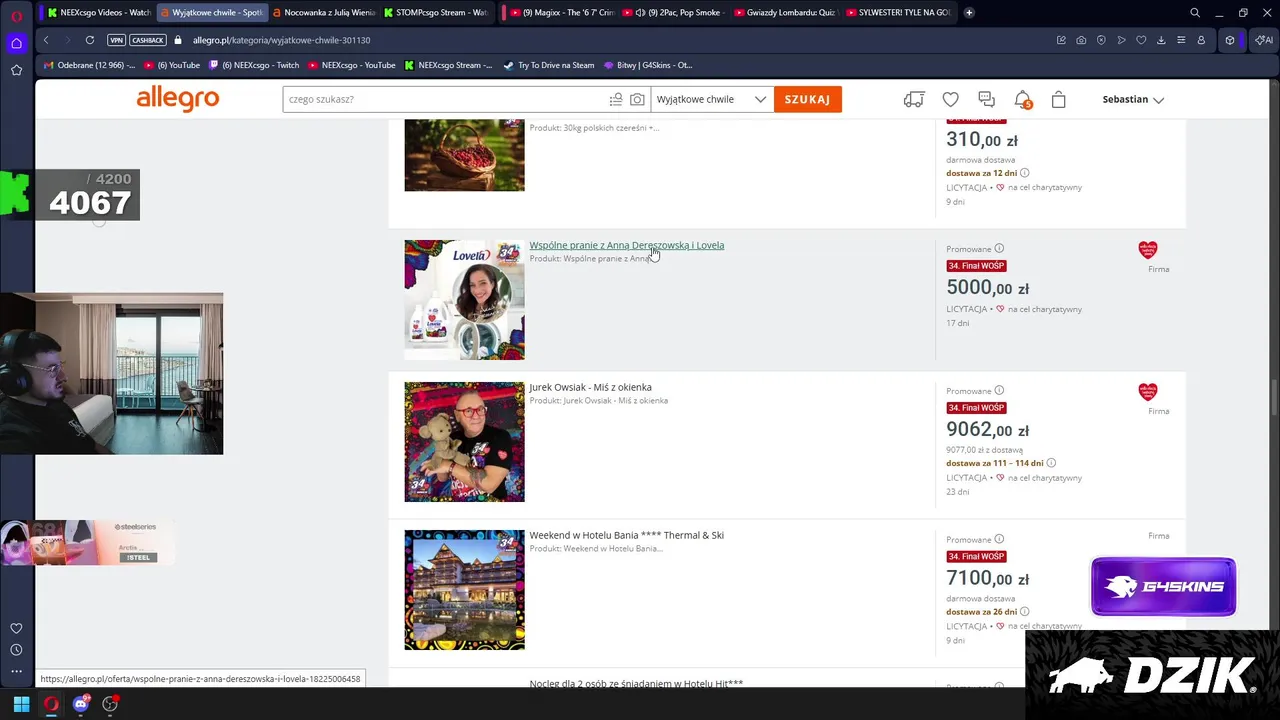The width and height of the screenshot is (1280, 720).
Task: Open the heart icon at sidebar bottom
Action: (16, 628)
